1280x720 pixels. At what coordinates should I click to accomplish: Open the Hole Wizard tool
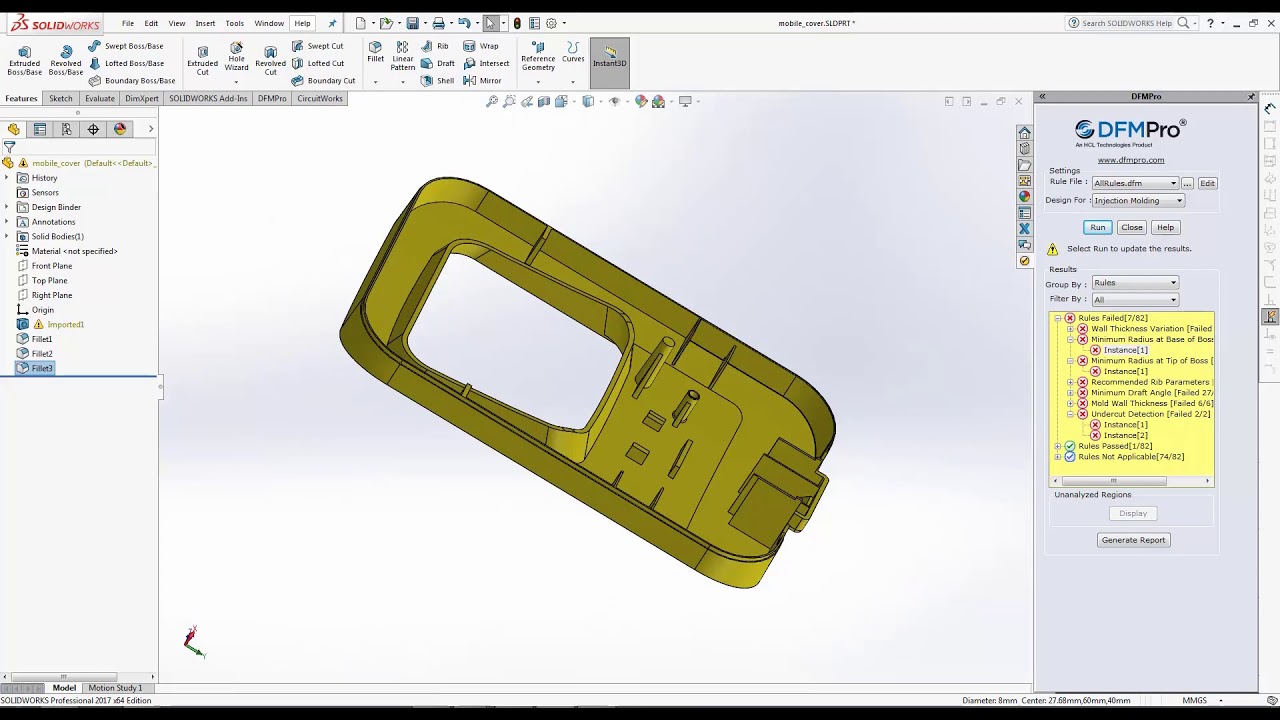[x=236, y=56]
